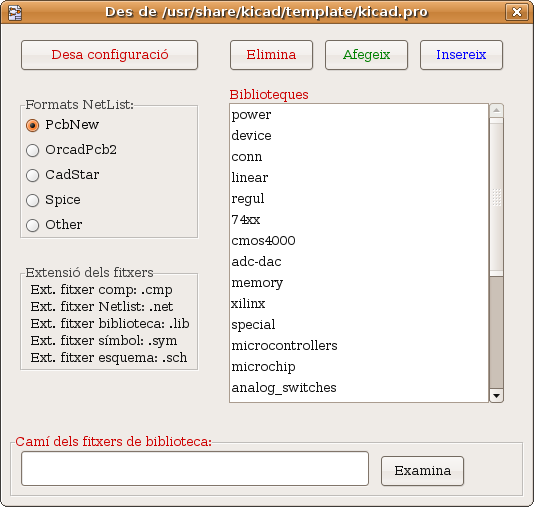The width and height of the screenshot is (534, 507).
Task: Click the blue Insereix button
Action: [x=461, y=55]
